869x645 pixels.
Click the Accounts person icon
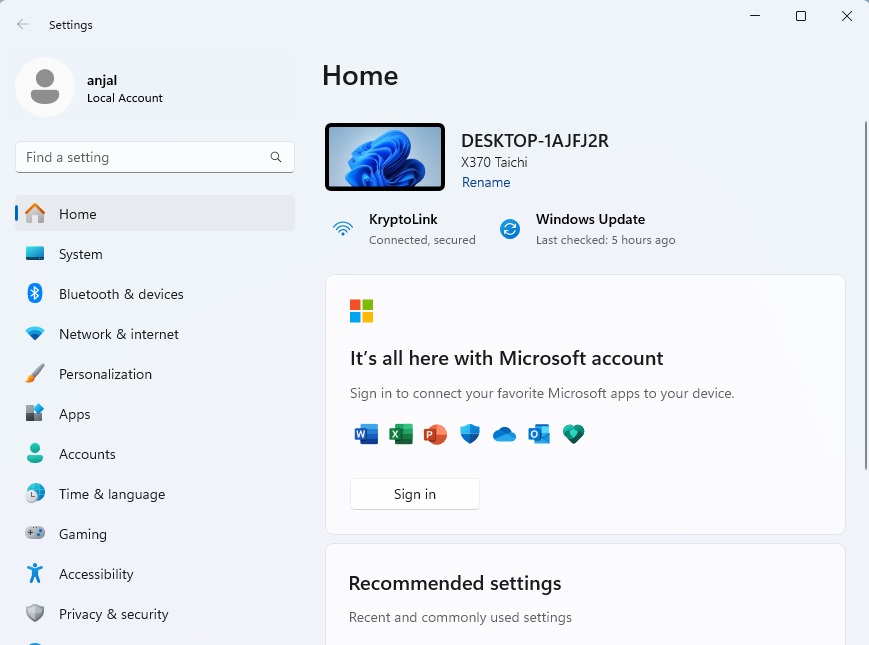pyautogui.click(x=35, y=453)
